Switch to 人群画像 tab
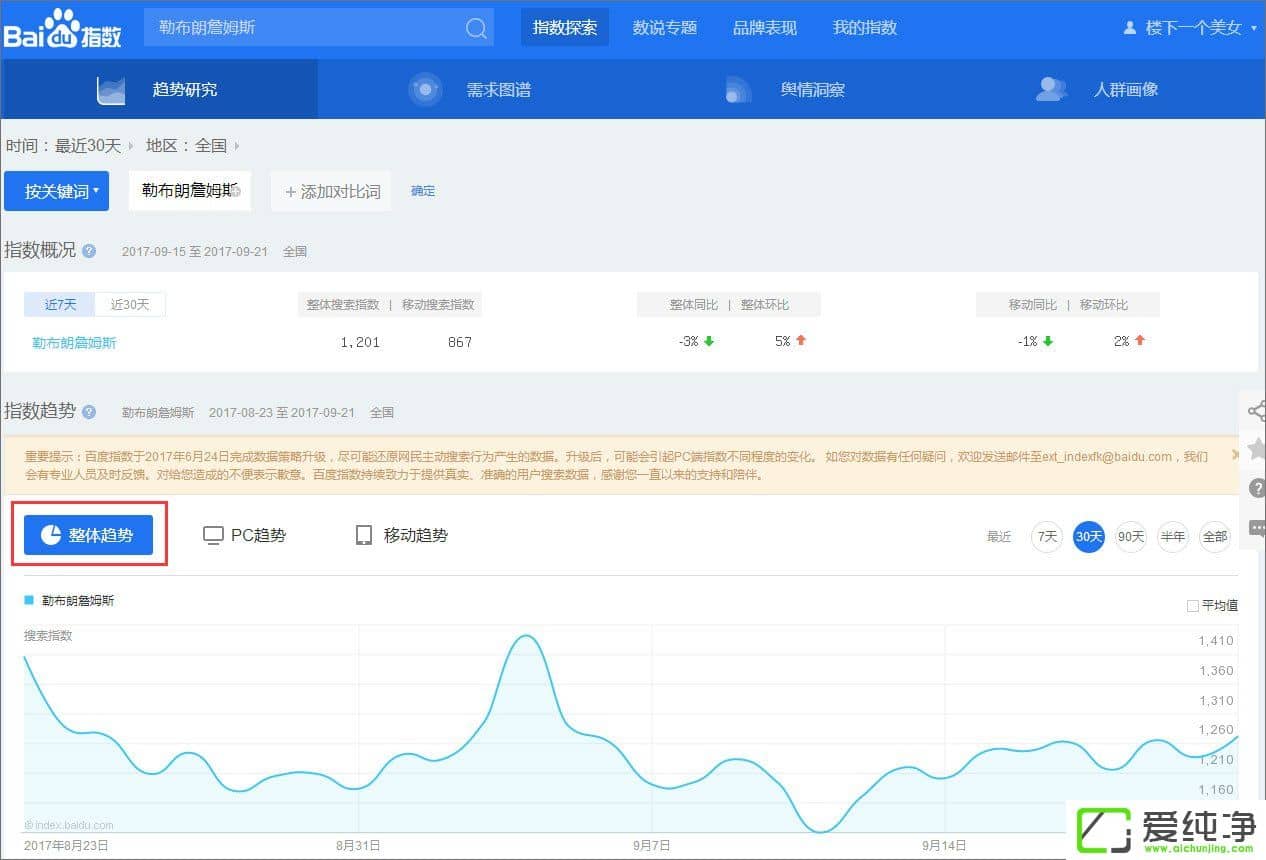 pyautogui.click(x=1102, y=90)
